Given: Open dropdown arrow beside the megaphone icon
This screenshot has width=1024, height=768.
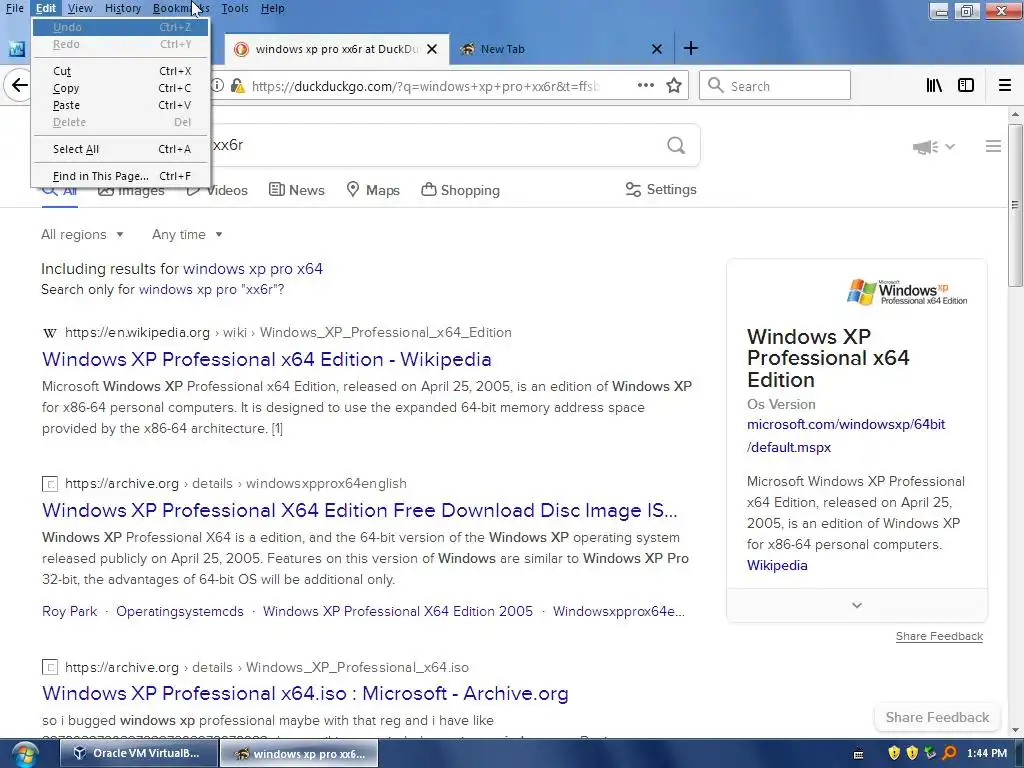Looking at the screenshot, I should 950,146.
